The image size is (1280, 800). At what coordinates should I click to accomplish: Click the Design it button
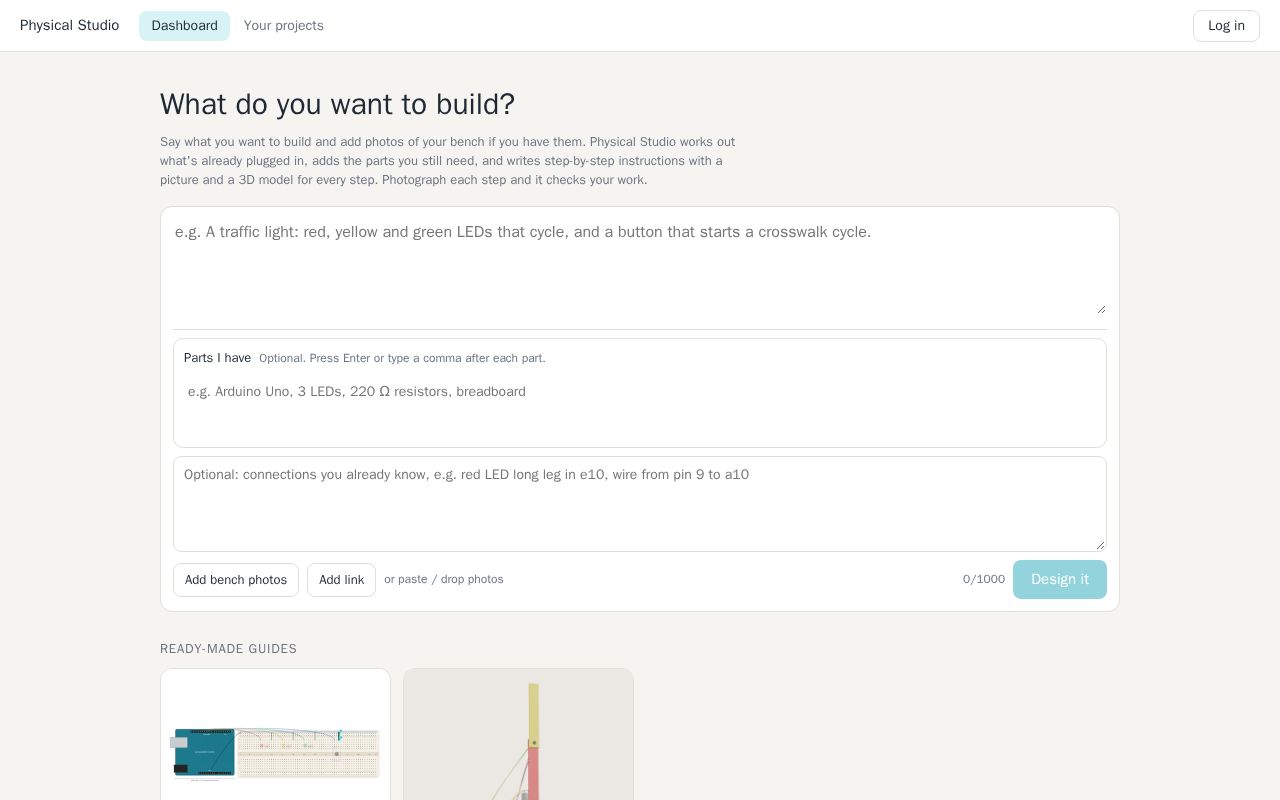click(x=1060, y=580)
